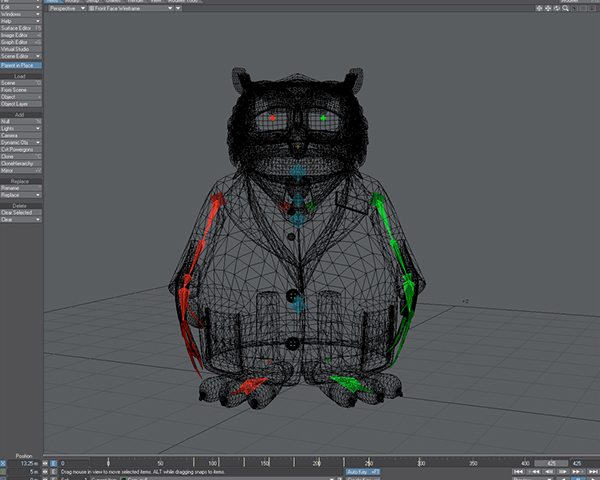Click the Rename button
The height and width of the screenshot is (480, 600).
click(21, 188)
